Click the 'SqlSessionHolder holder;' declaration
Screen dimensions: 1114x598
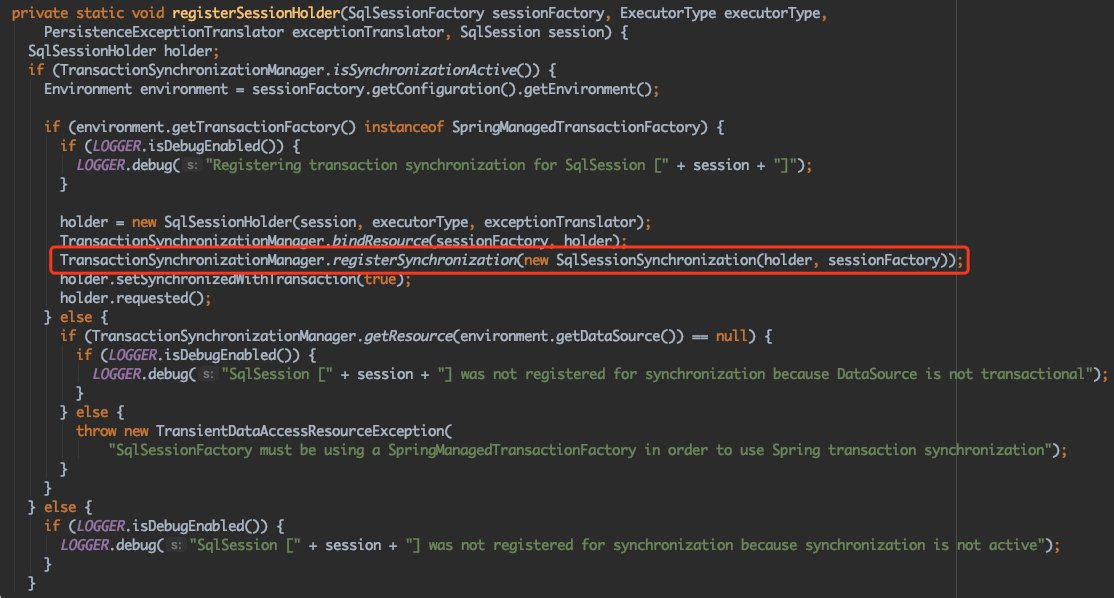click(124, 51)
